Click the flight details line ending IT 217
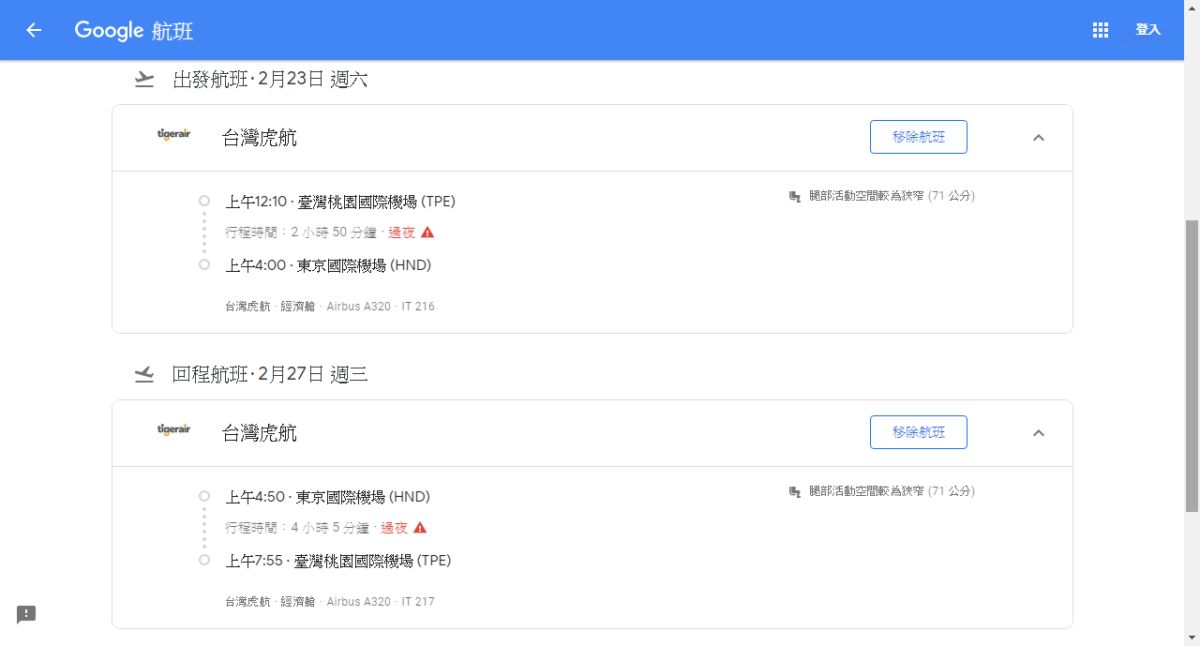Image resolution: width=1200 pixels, height=646 pixels. point(330,602)
